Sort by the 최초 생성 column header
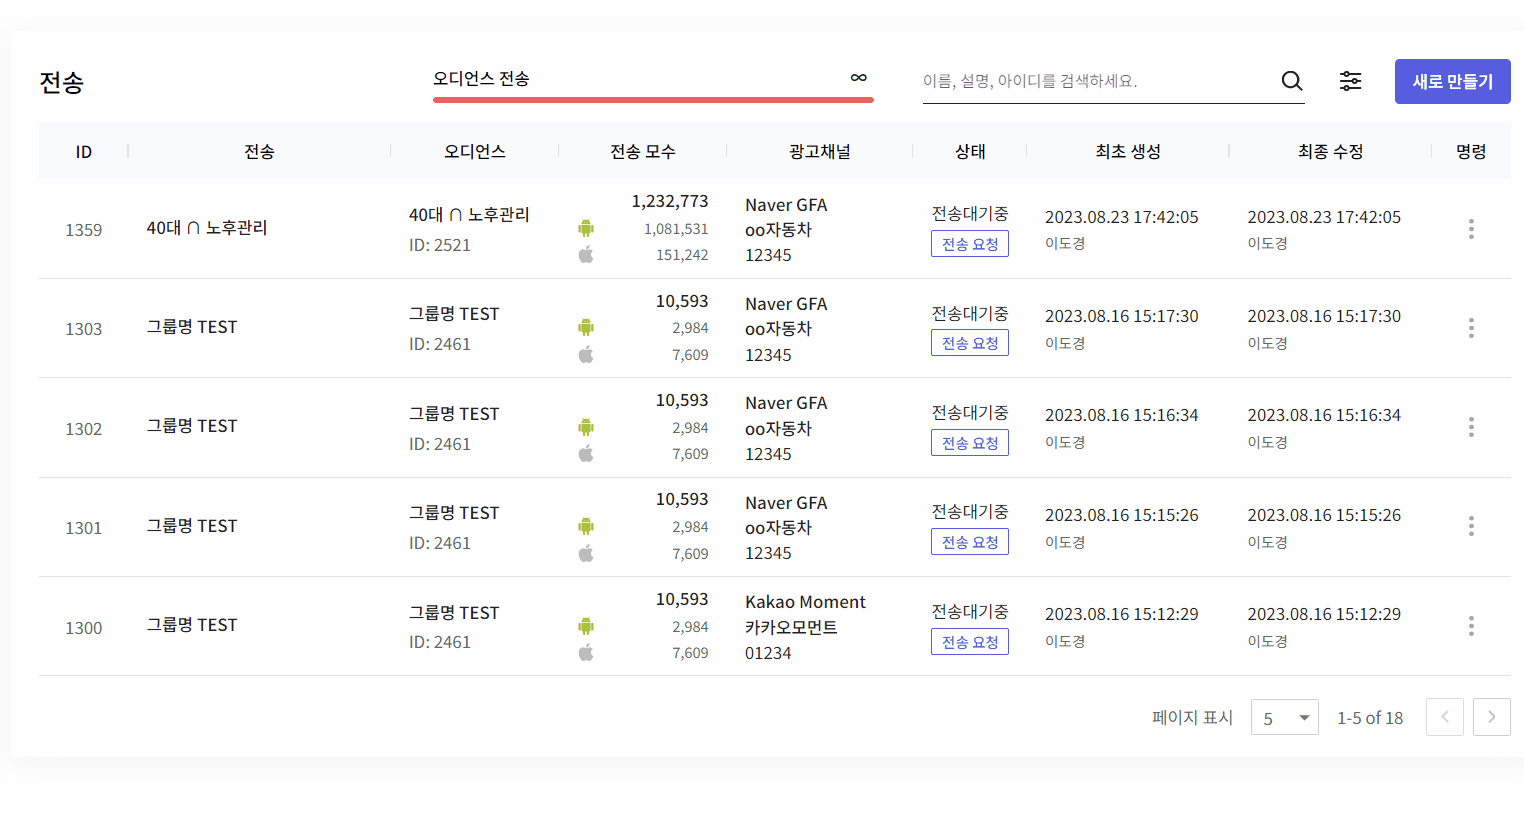Image resolution: width=1524 pixels, height=820 pixels. 1127,152
